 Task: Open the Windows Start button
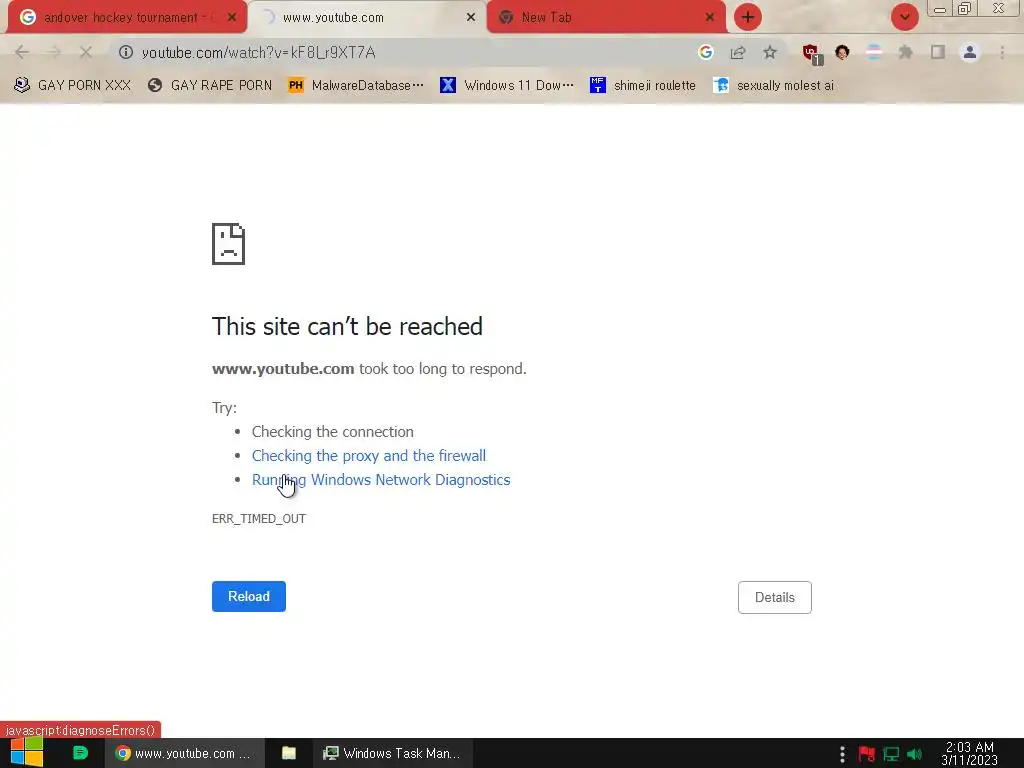(x=27, y=752)
